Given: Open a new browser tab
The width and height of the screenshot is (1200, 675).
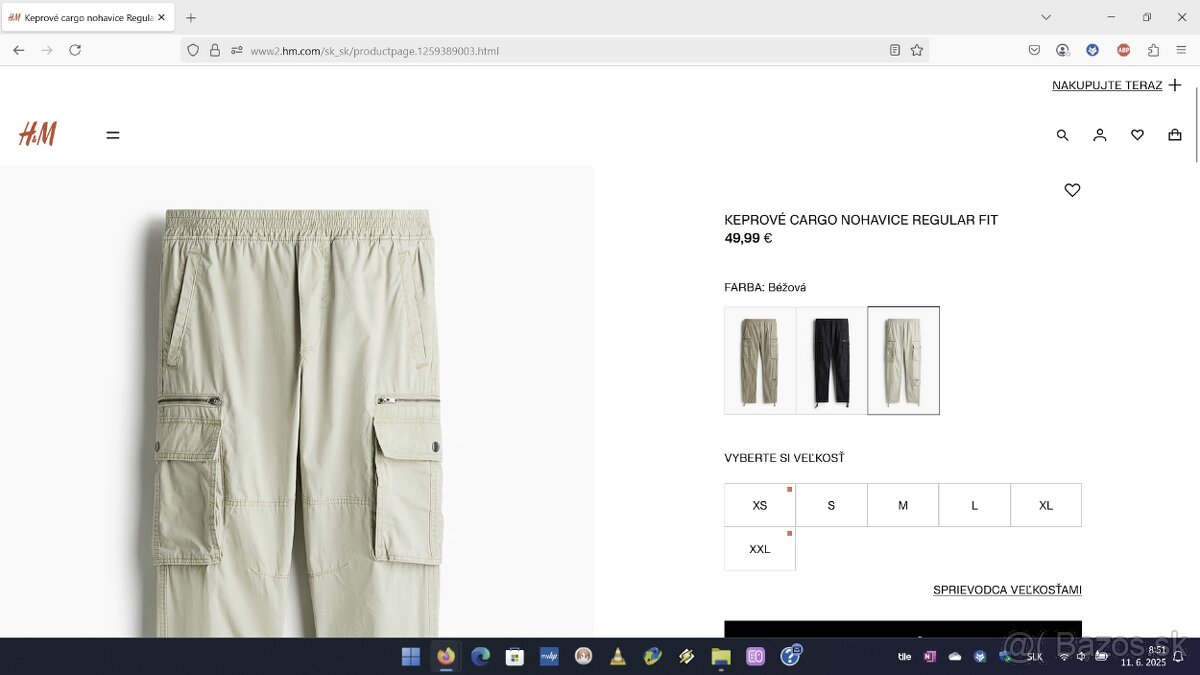Looking at the screenshot, I should click(x=191, y=17).
